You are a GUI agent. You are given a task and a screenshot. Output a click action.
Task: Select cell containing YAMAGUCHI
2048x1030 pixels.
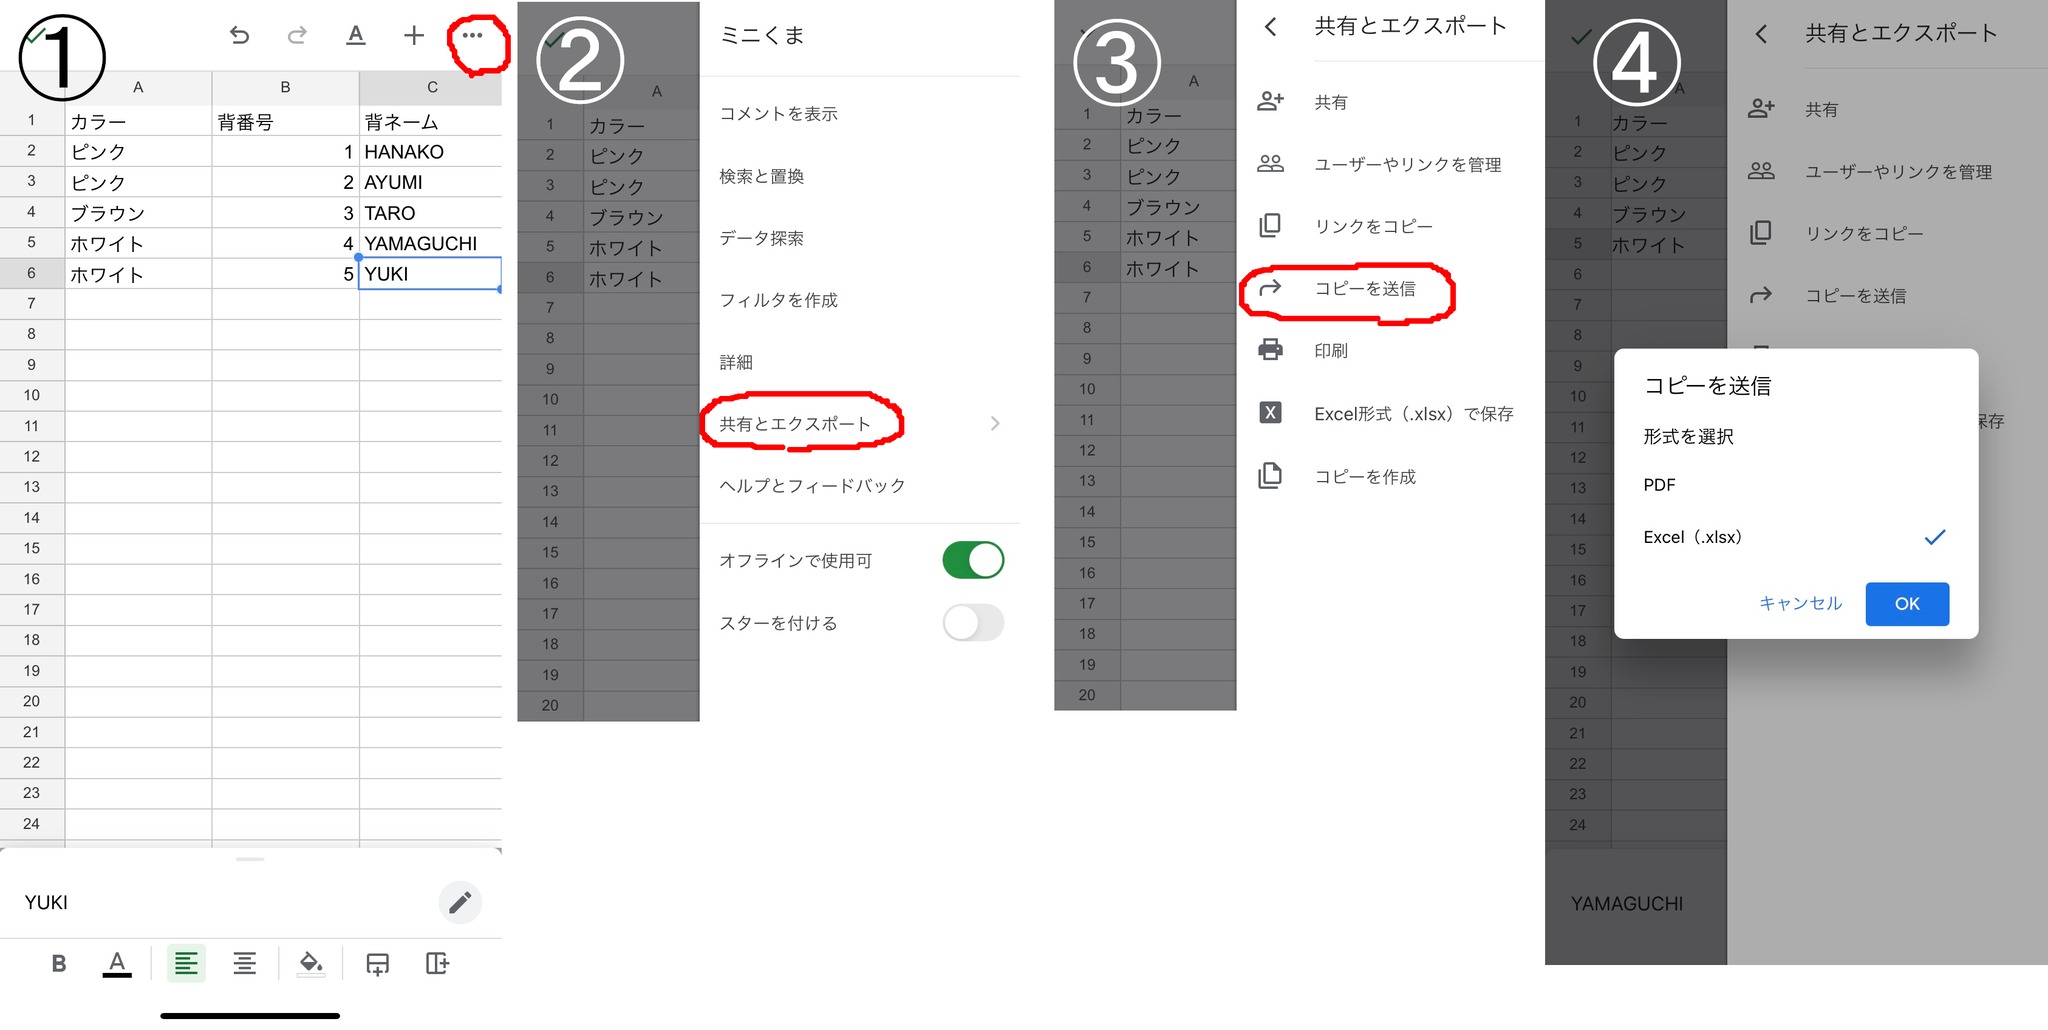430,243
